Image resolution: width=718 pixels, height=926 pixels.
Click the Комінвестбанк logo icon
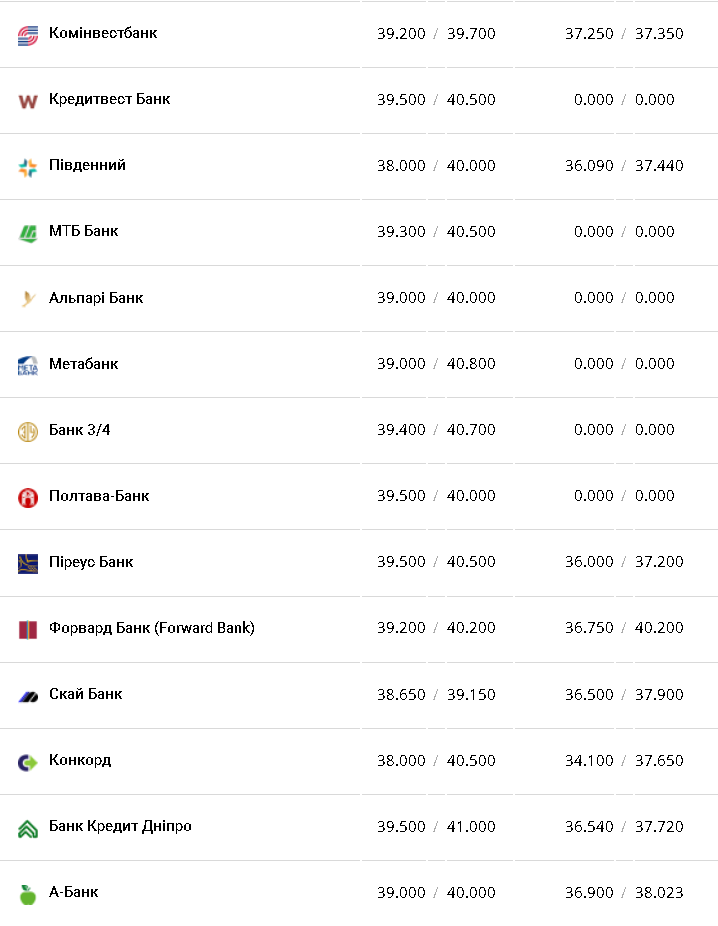point(28,35)
